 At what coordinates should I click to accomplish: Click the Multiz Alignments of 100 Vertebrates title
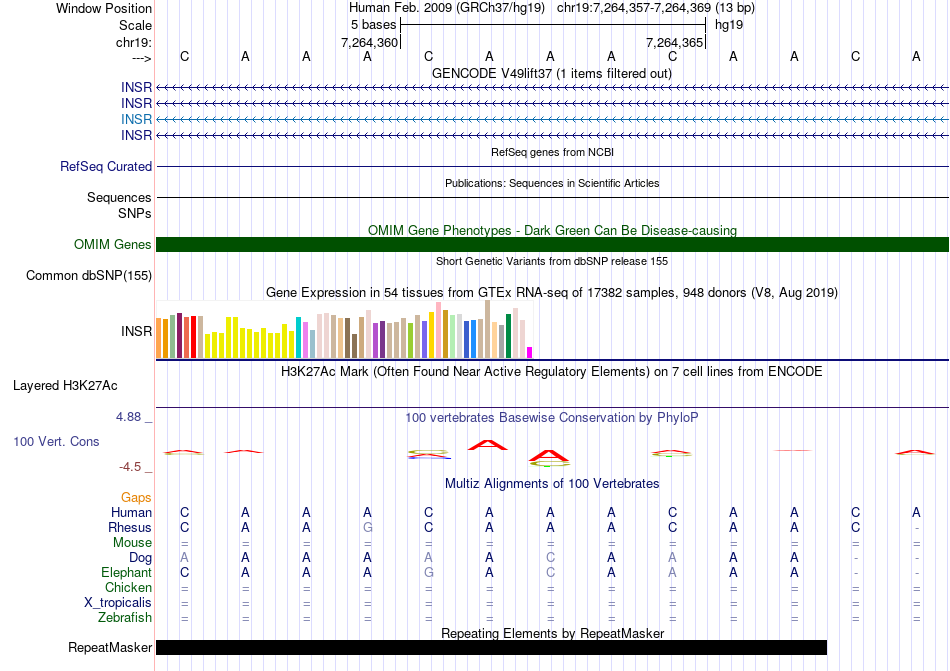pos(551,484)
